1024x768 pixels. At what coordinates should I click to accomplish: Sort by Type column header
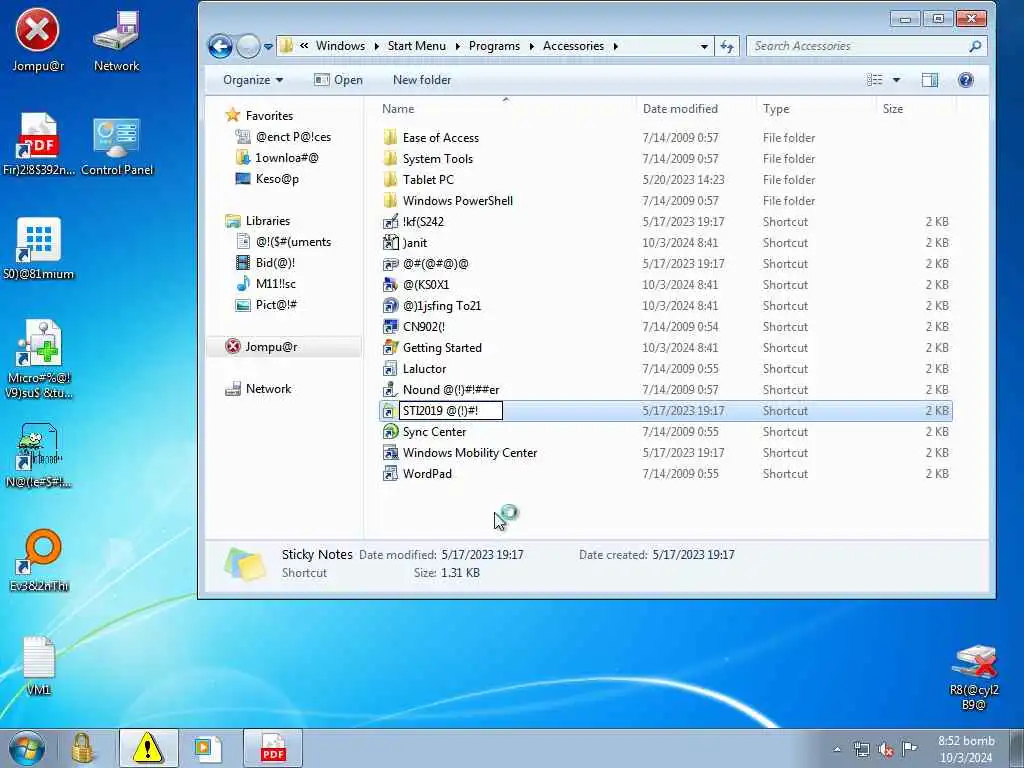(776, 109)
